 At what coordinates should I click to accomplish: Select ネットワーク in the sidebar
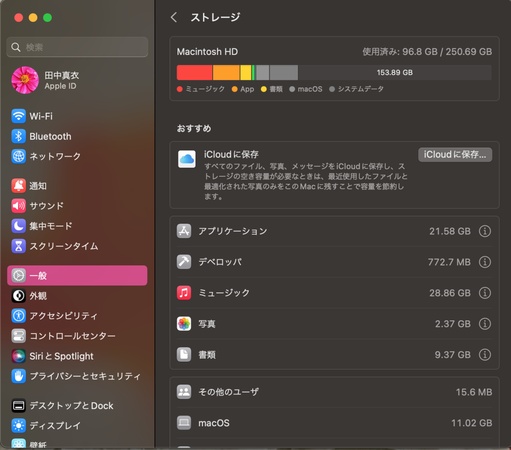[77, 156]
